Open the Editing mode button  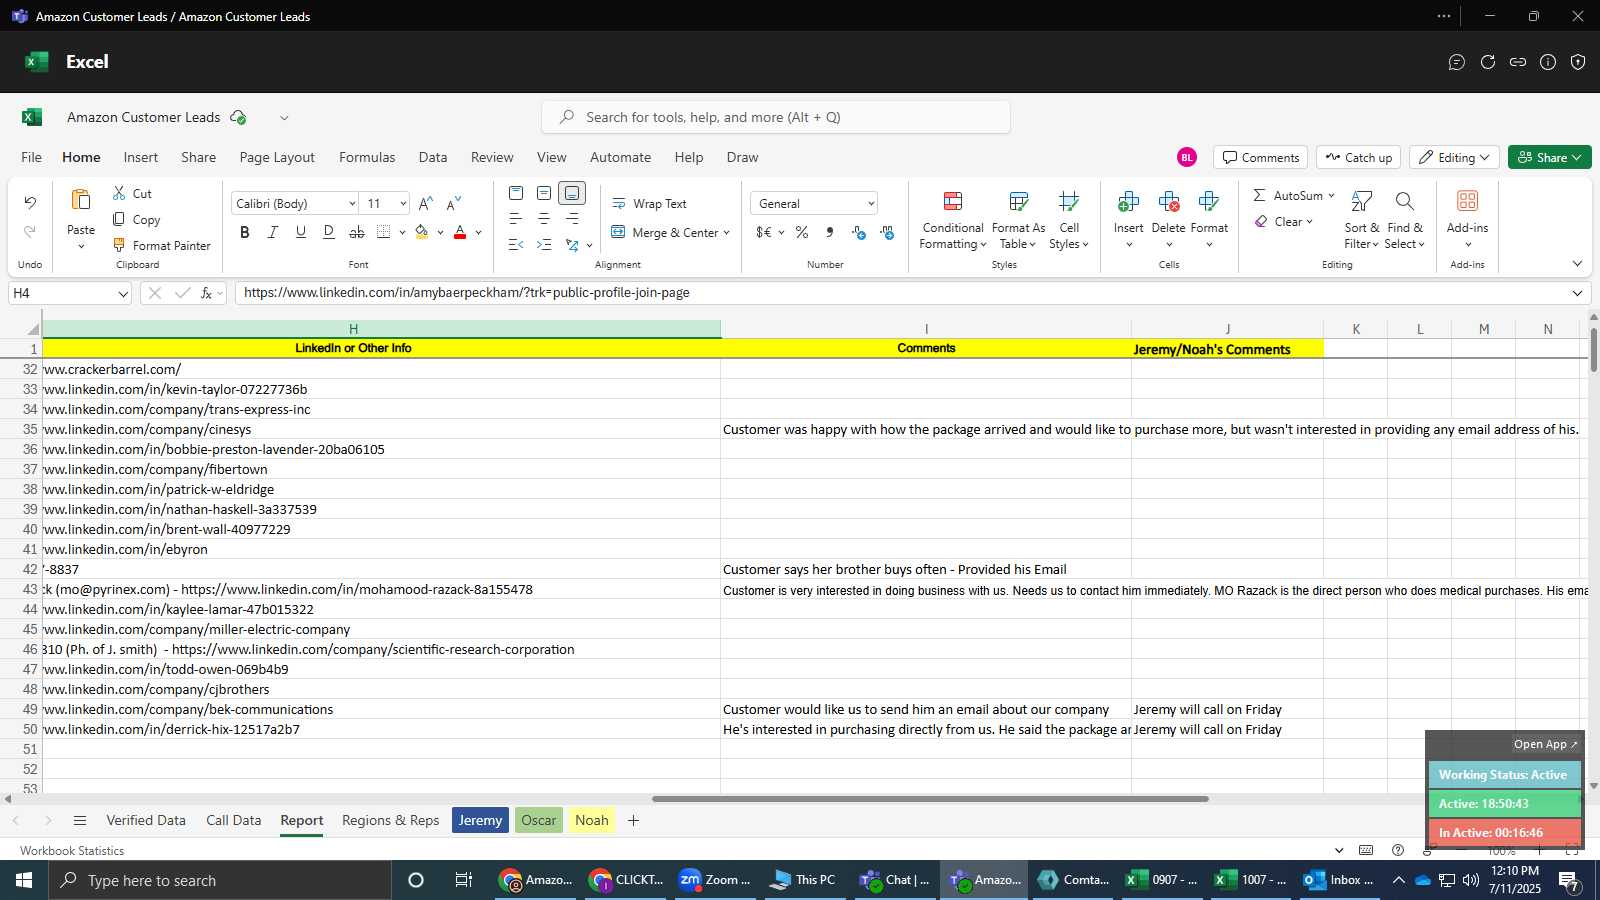pyautogui.click(x=1454, y=158)
